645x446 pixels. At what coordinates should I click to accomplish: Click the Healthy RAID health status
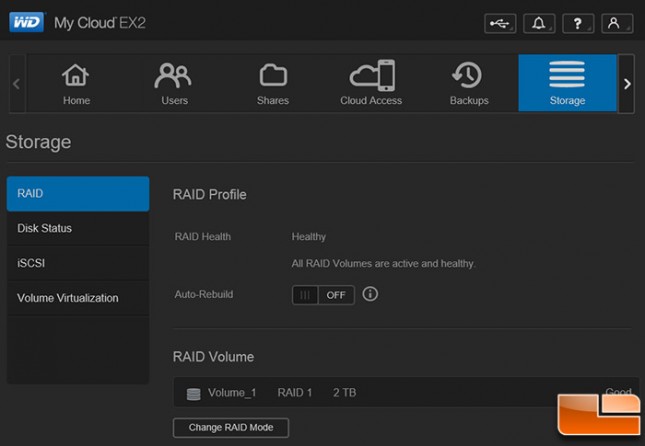click(x=309, y=237)
